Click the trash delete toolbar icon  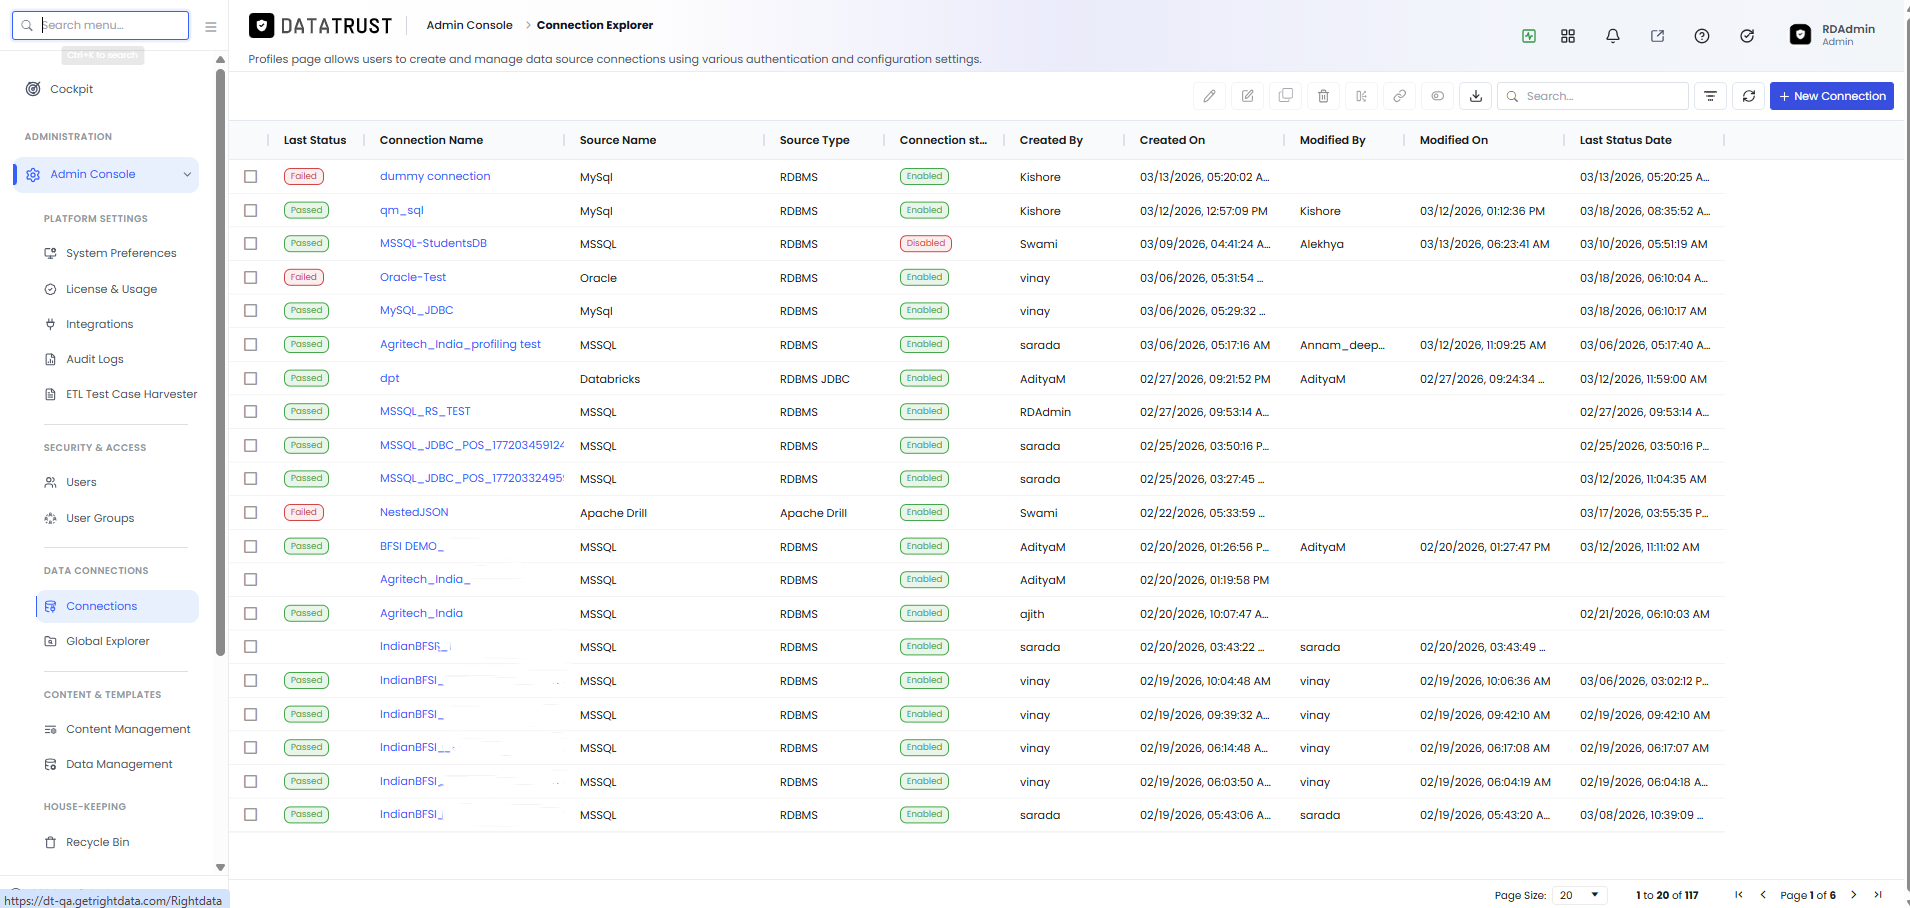pyautogui.click(x=1323, y=96)
